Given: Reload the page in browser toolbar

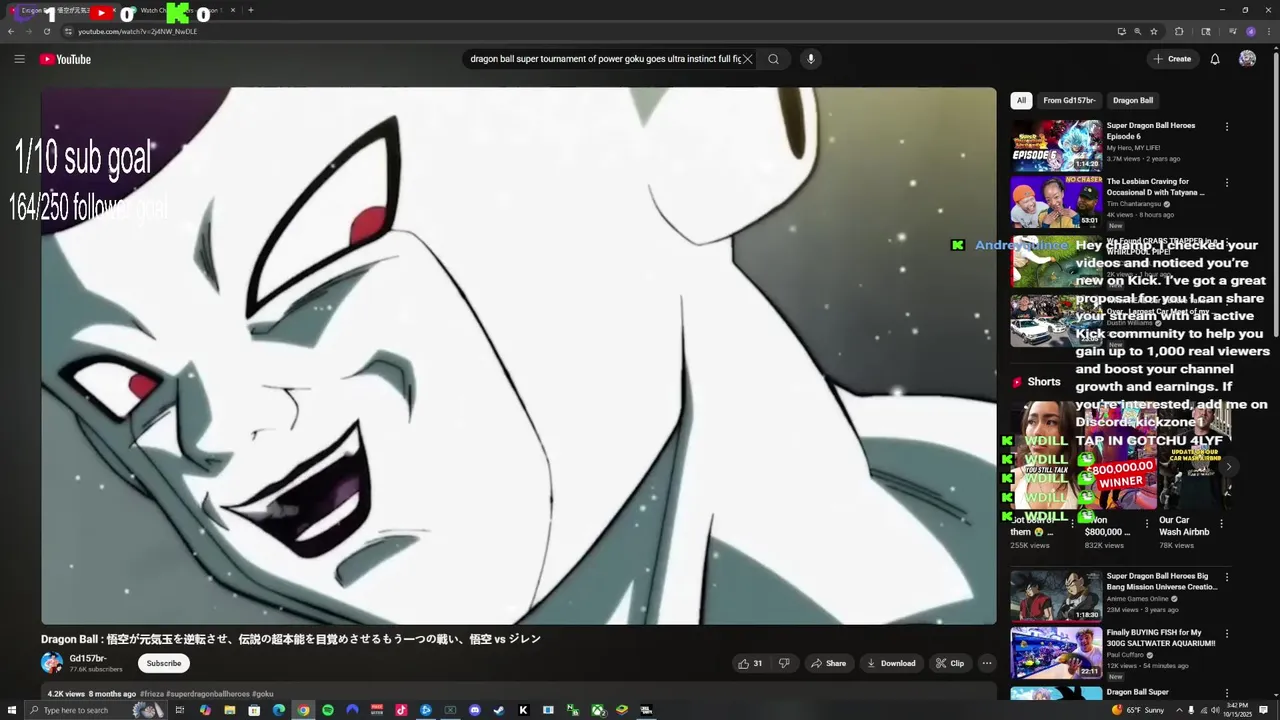Looking at the screenshot, I should point(47,31).
